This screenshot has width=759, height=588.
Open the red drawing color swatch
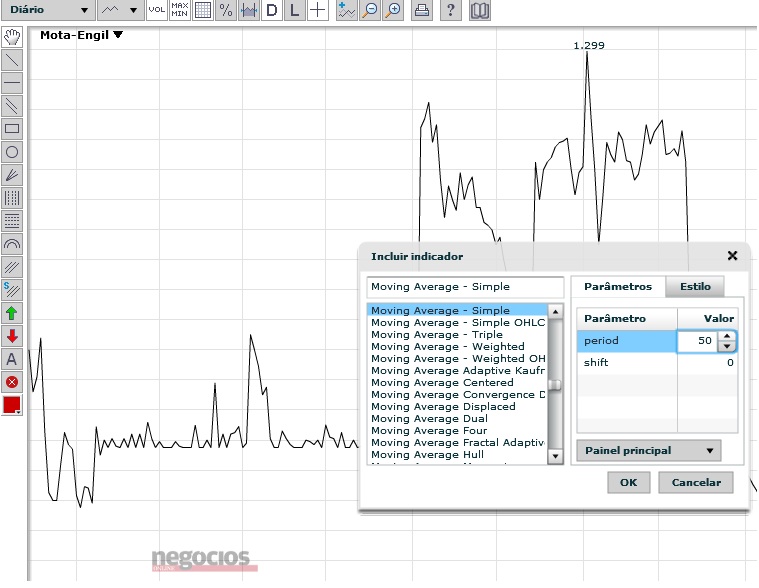point(12,405)
